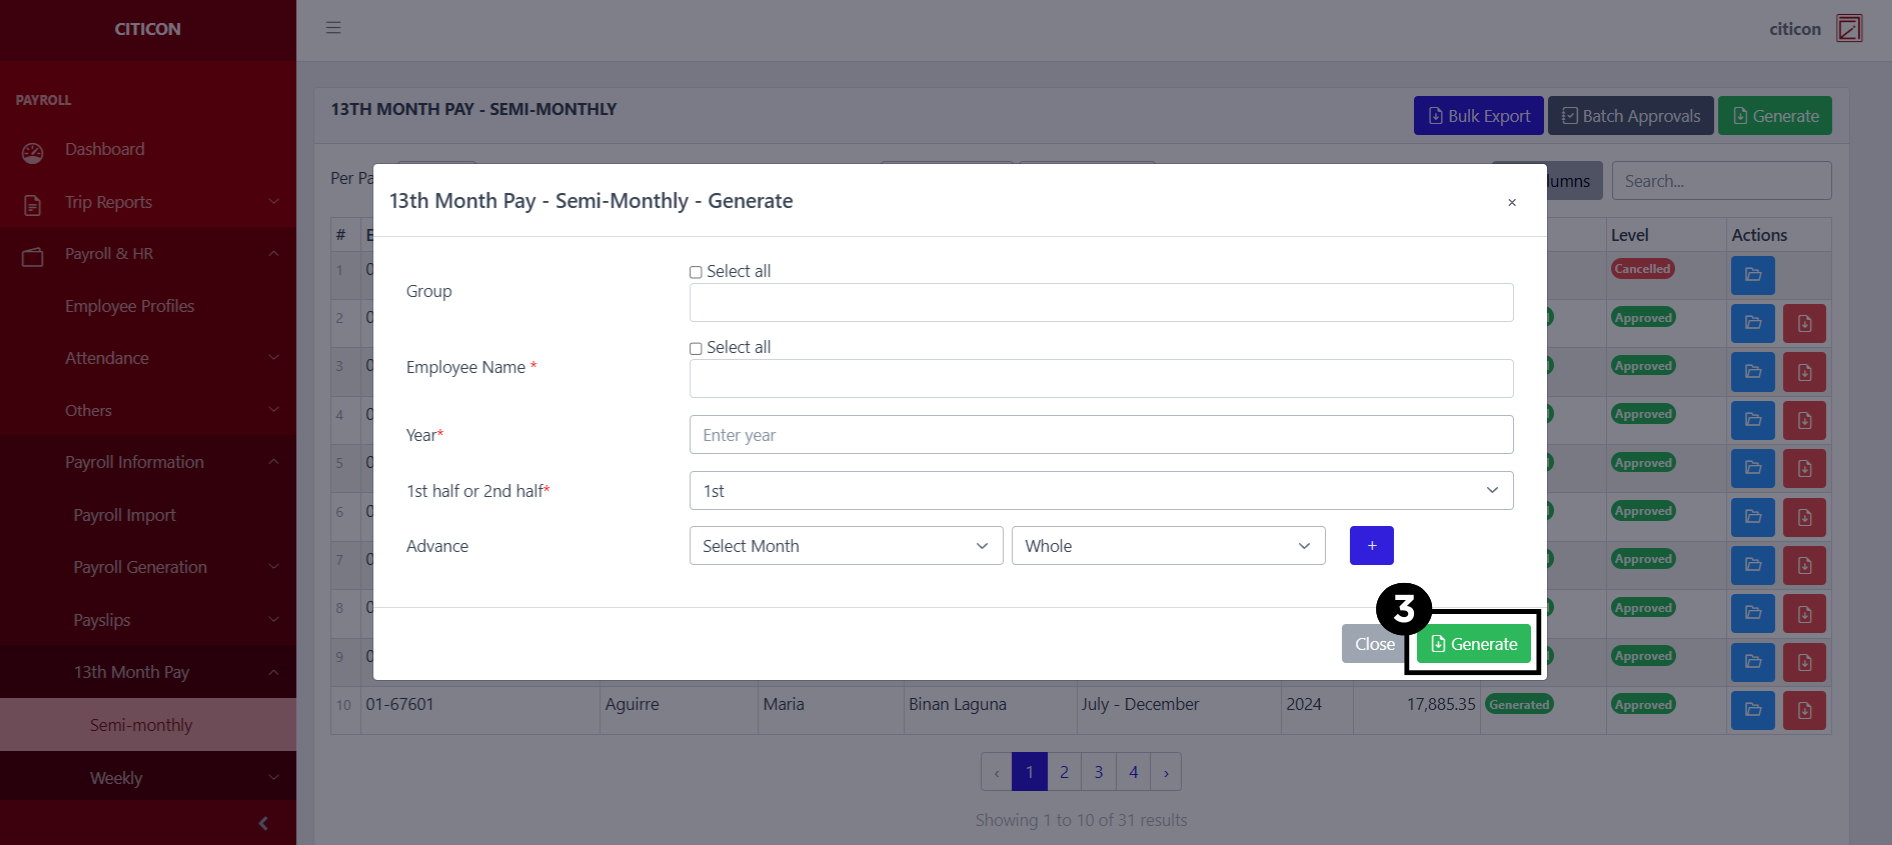Viewport: 1892px width, 845px height.
Task: Click the hamburger menu icon in top bar
Action: coord(333,28)
